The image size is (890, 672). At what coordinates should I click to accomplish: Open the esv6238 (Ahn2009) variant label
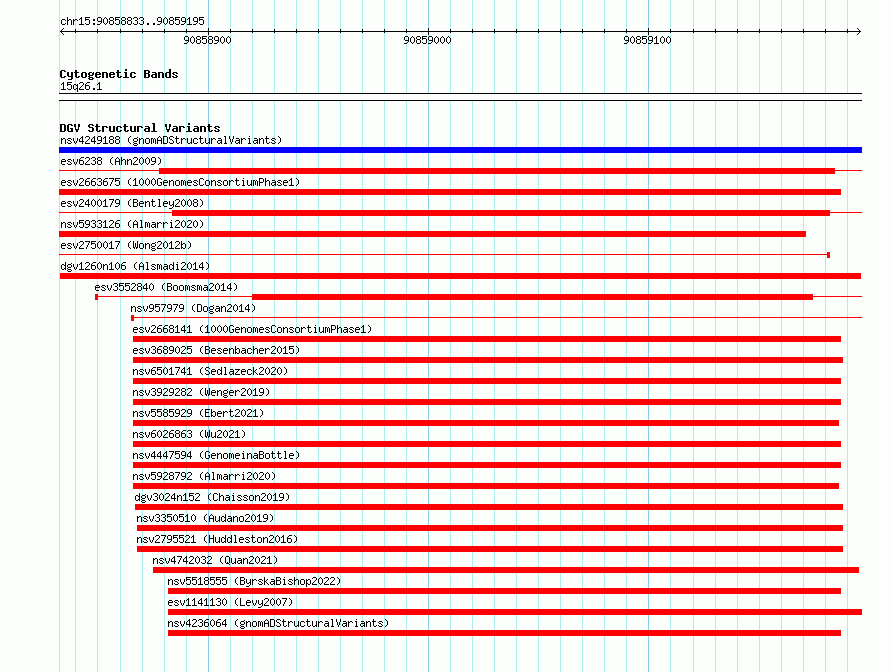[111, 161]
